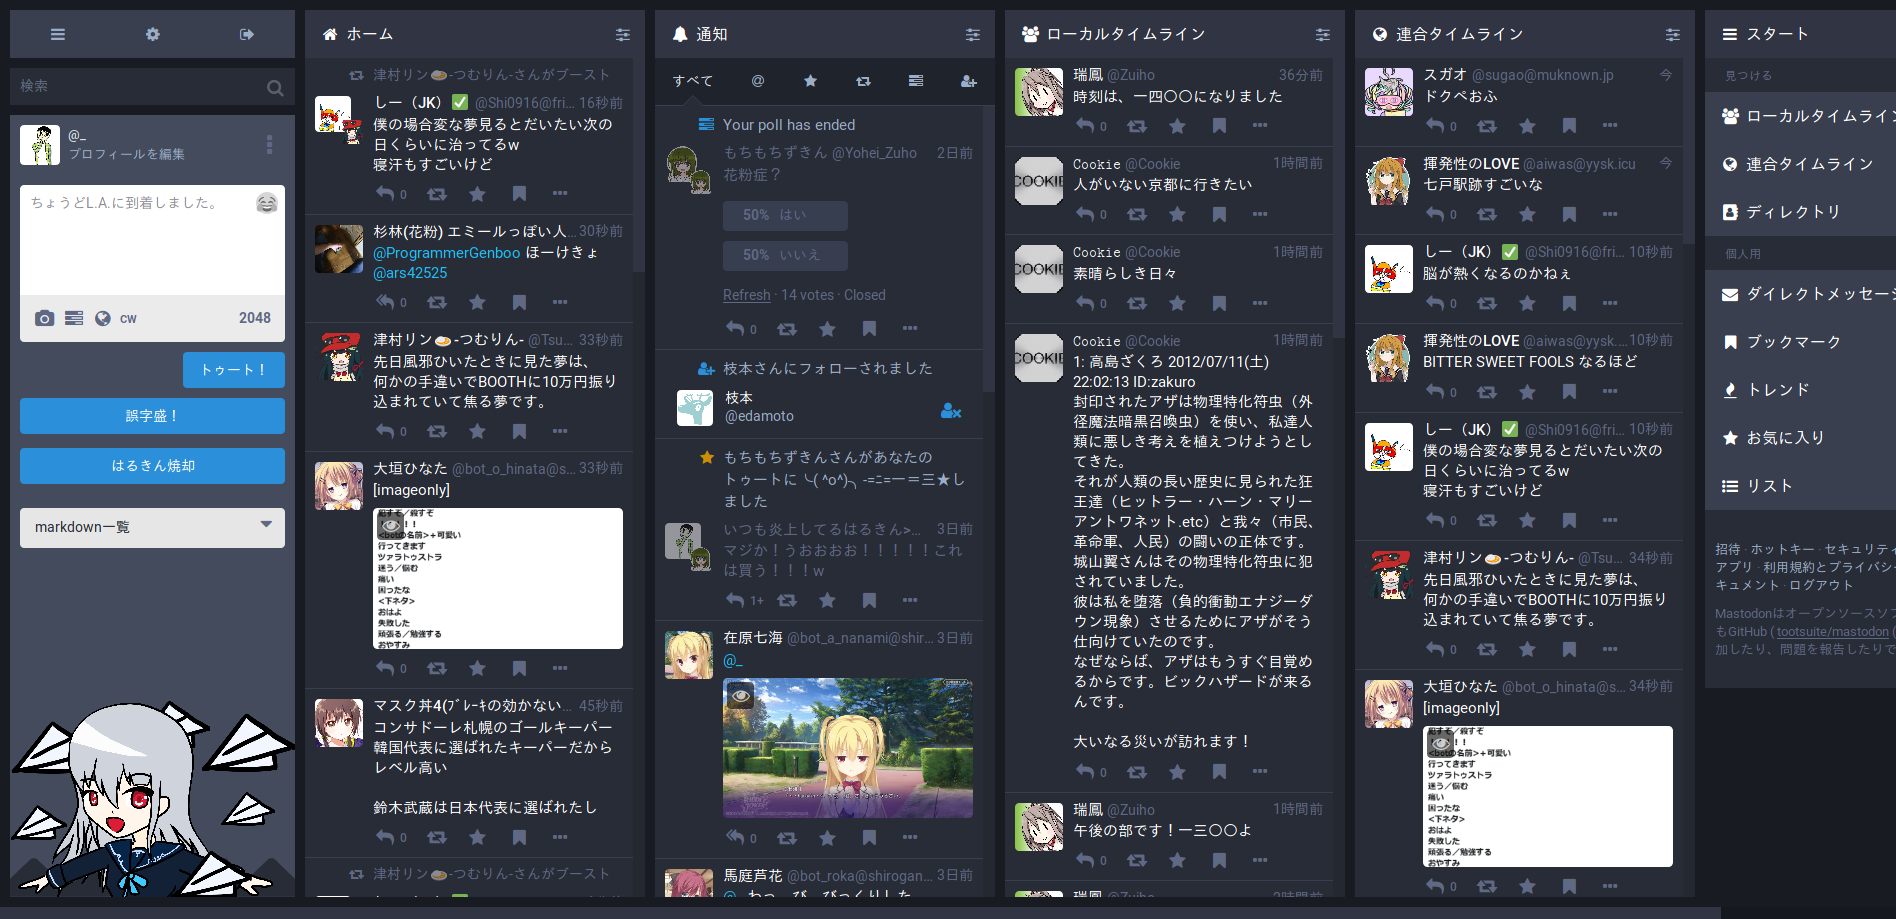
Task: Reply to the 七戸駅跡すごいな post
Action: [1435, 214]
